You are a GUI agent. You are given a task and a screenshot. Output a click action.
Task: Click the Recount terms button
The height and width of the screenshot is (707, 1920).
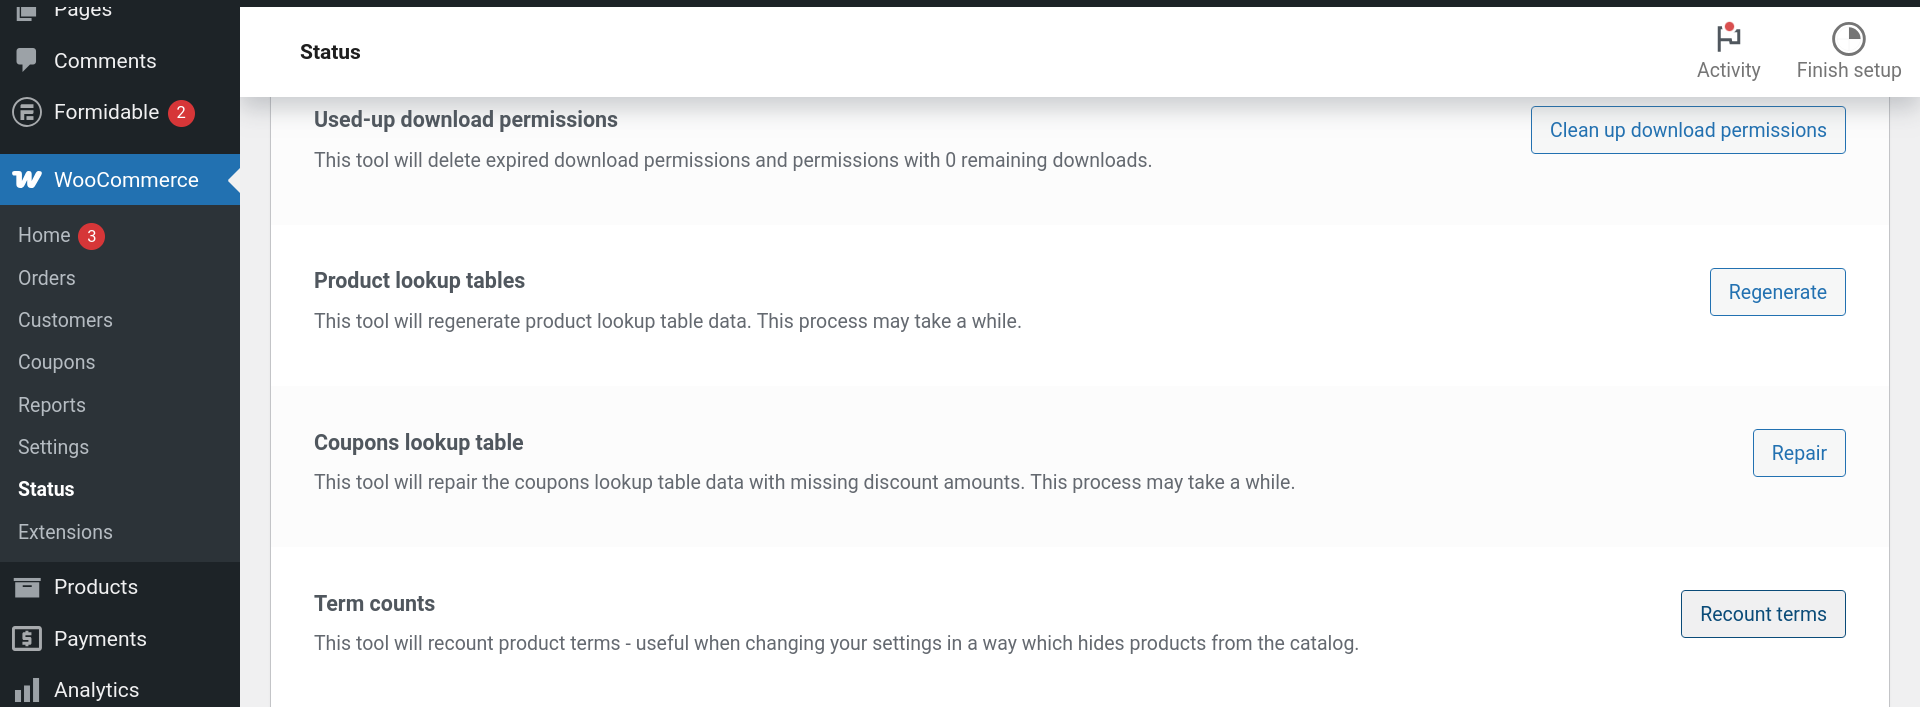tap(1762, 614)
